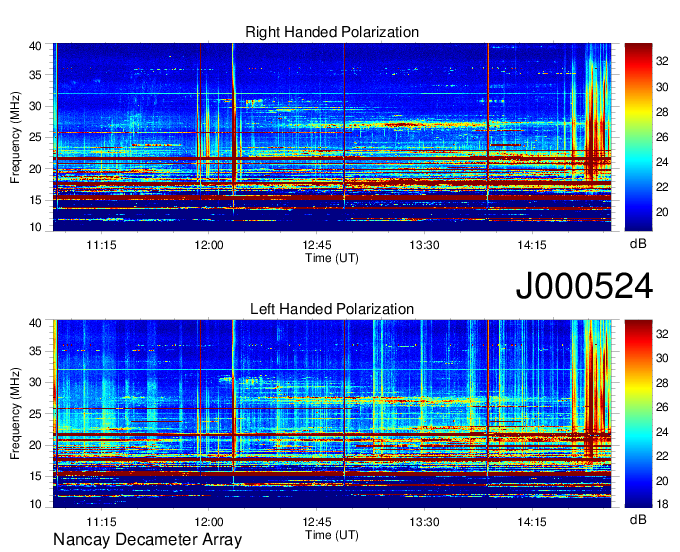This screenshot has width=680, height=552.
Task: Click the dB unit label under the upper colorbar
Action: 638,243
